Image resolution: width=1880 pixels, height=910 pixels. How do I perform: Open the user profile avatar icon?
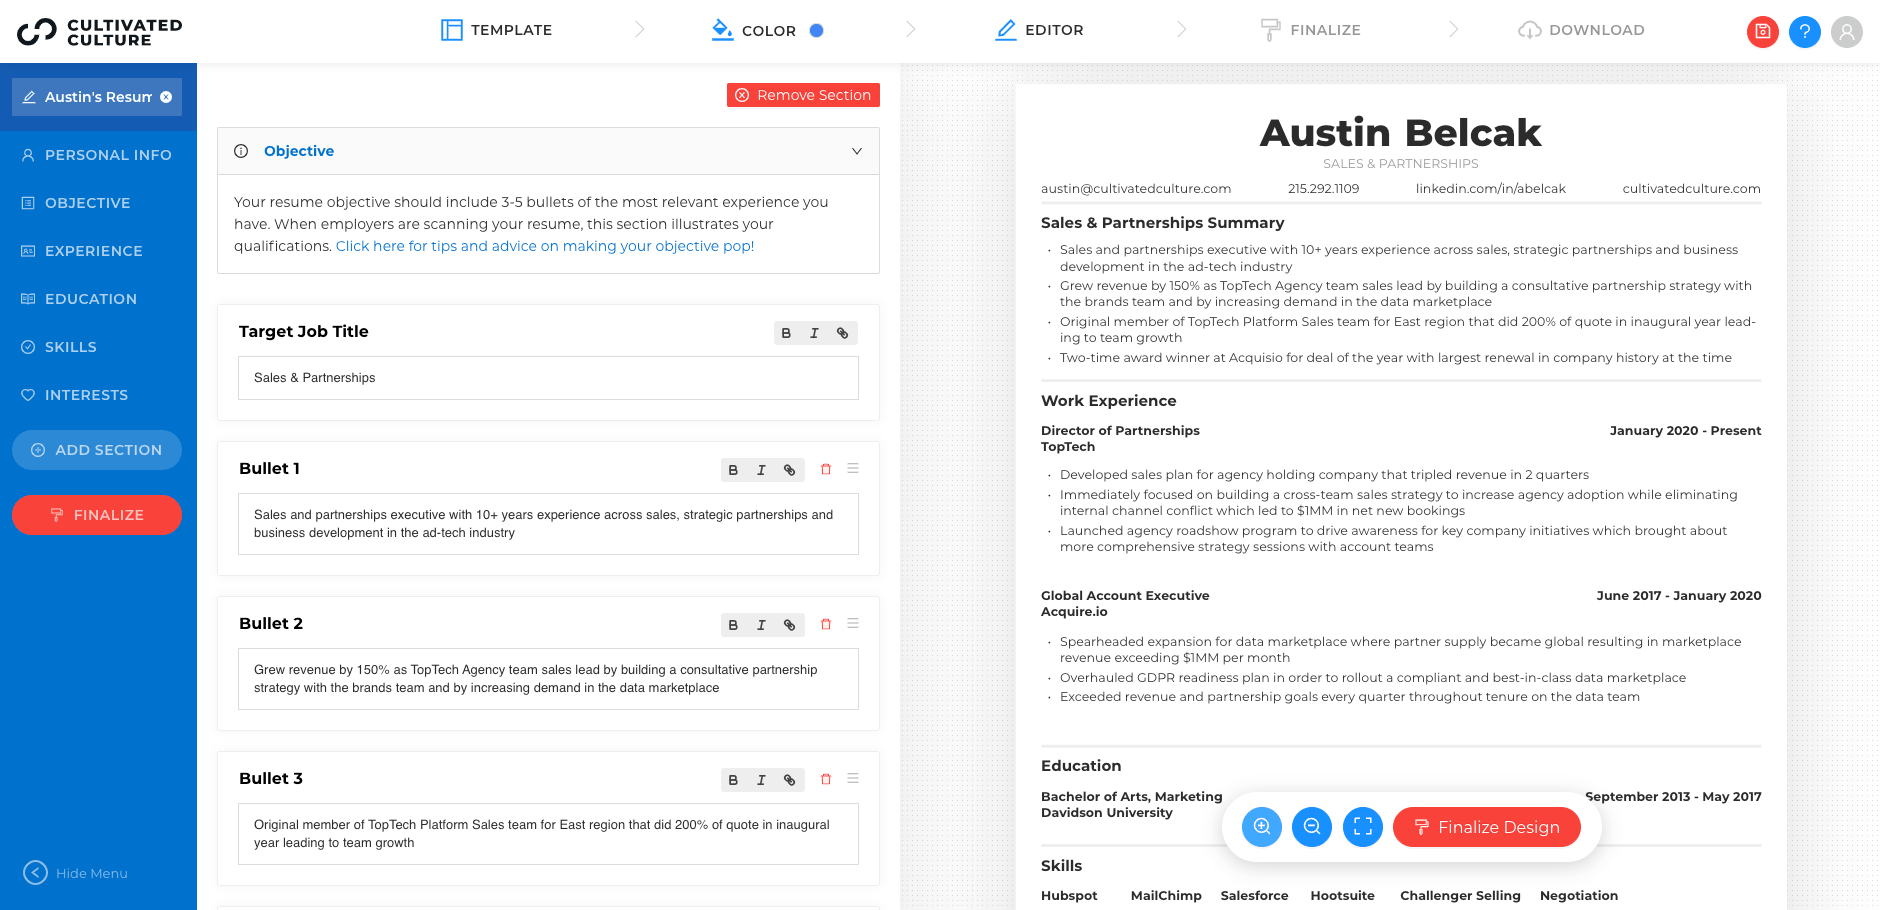coord(1846,31)
